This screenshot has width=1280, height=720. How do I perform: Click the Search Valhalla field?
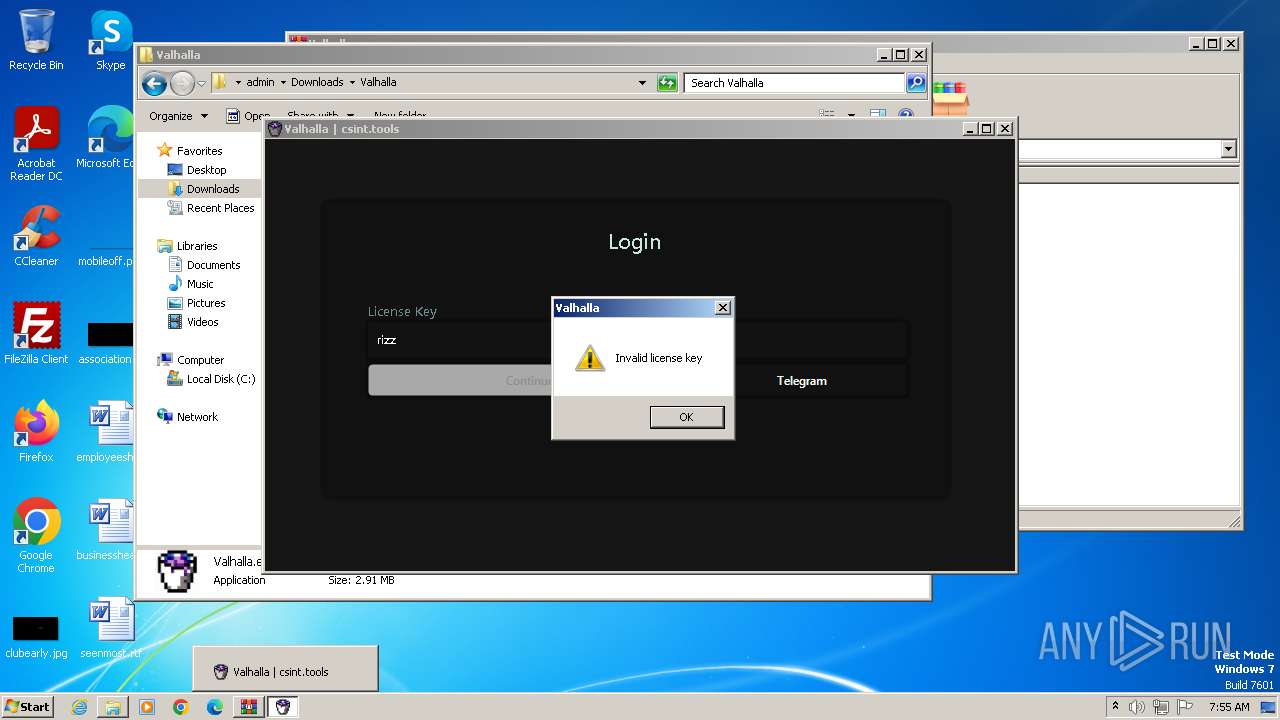click(795, 83)
